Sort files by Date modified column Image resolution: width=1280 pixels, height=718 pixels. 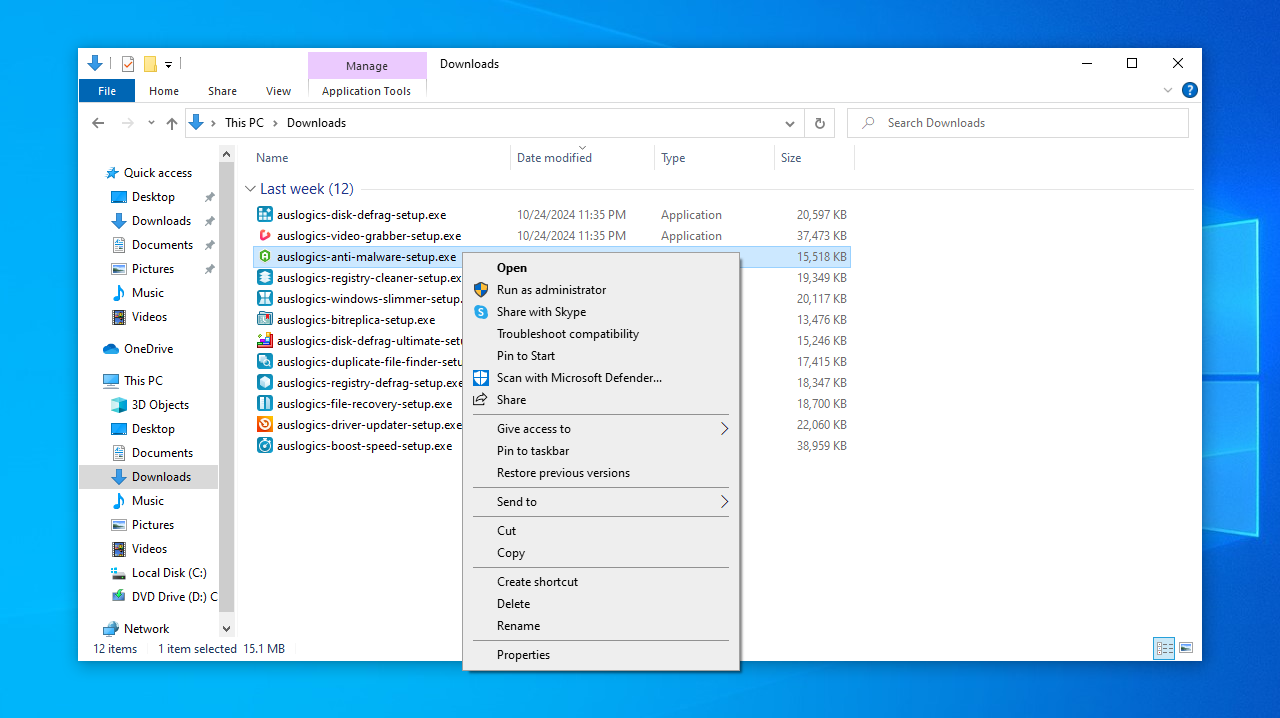coord(554,158)
